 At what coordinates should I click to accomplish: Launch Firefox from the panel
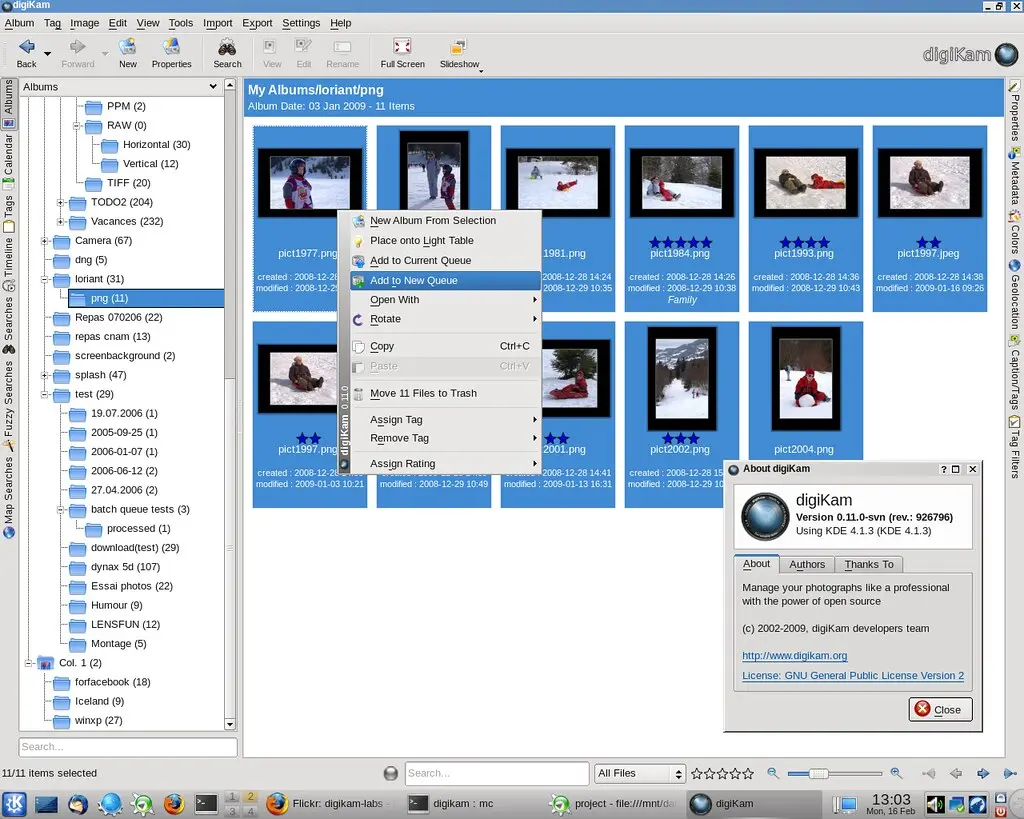174,803
